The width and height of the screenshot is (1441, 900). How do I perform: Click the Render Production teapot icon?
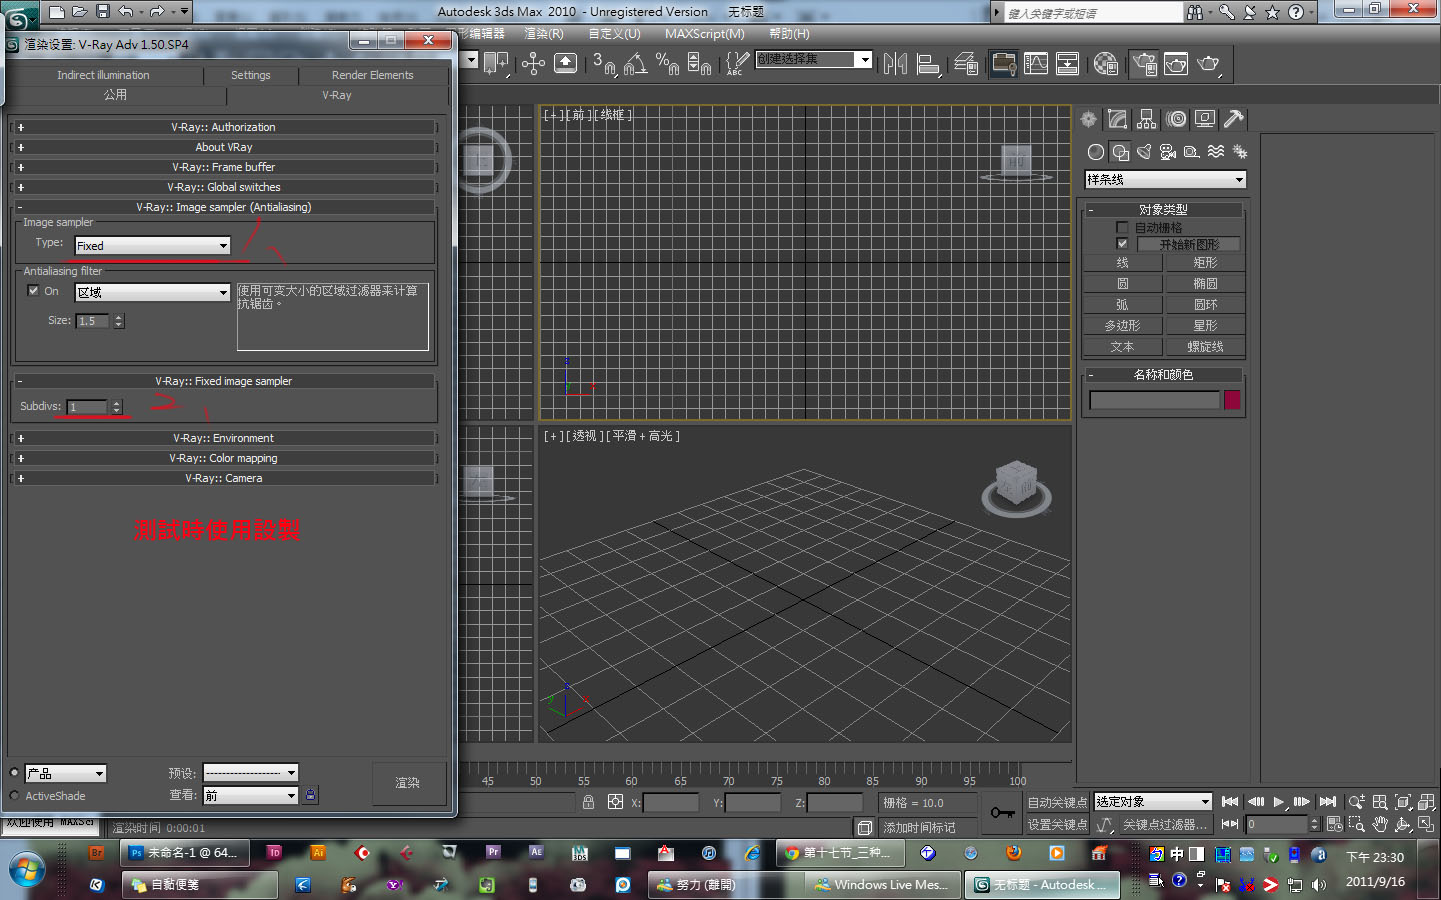click(1209, 64)
